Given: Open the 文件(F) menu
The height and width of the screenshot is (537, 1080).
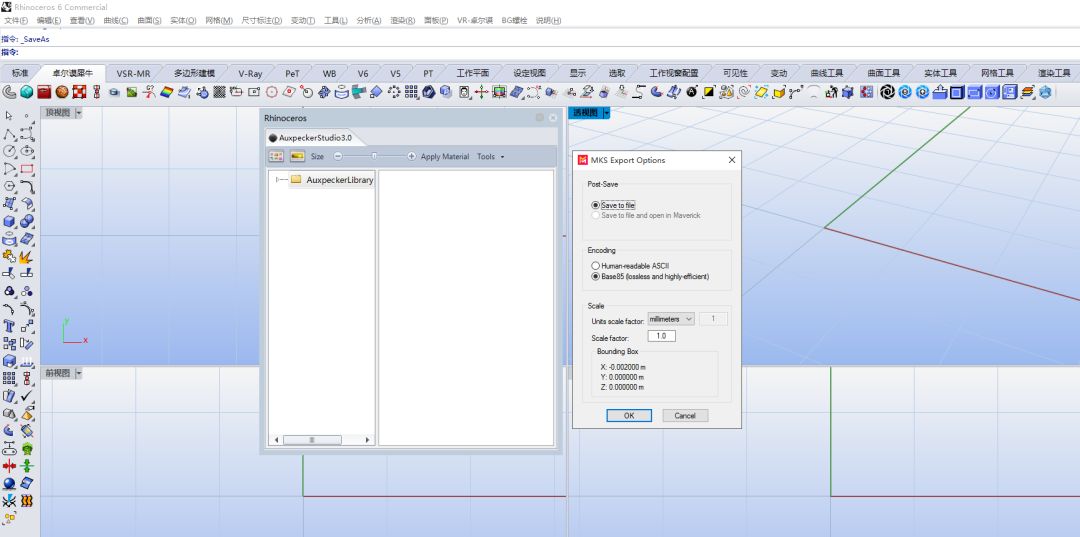Looking at the screenshot, I should click(16, 21).
